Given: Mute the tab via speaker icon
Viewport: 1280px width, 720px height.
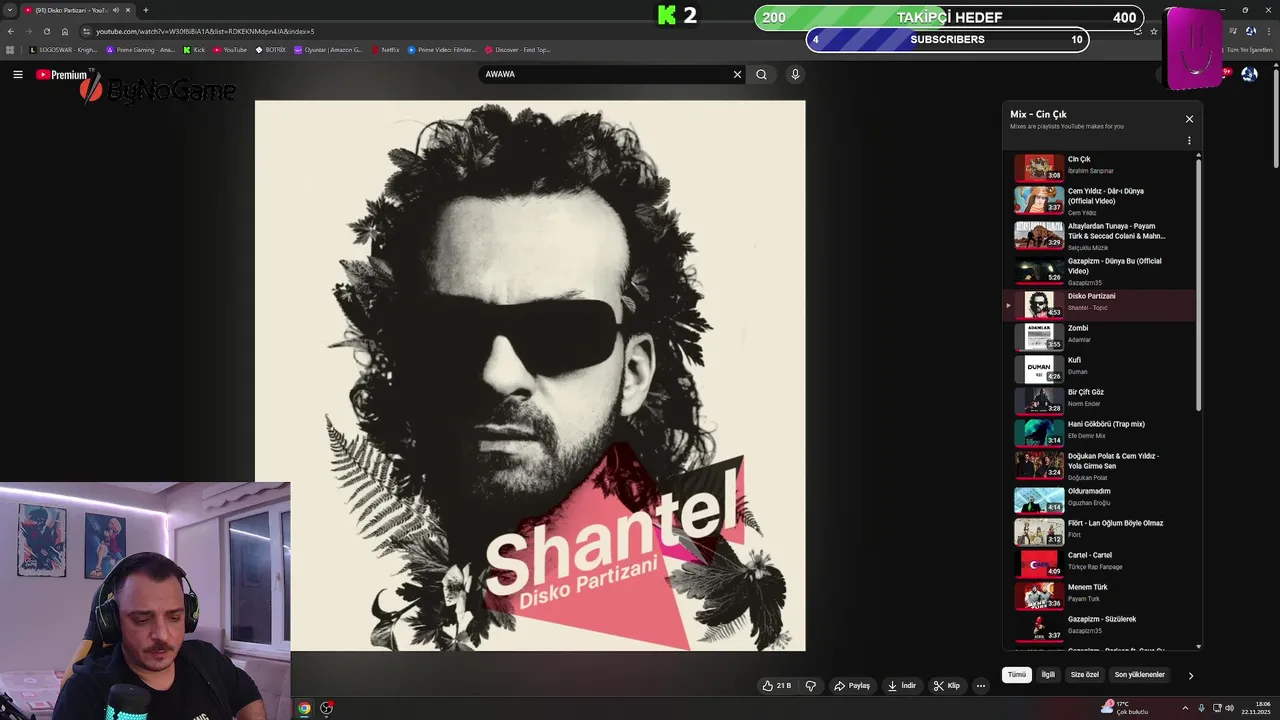Looking at the screenshot, I should coord(115,10).
